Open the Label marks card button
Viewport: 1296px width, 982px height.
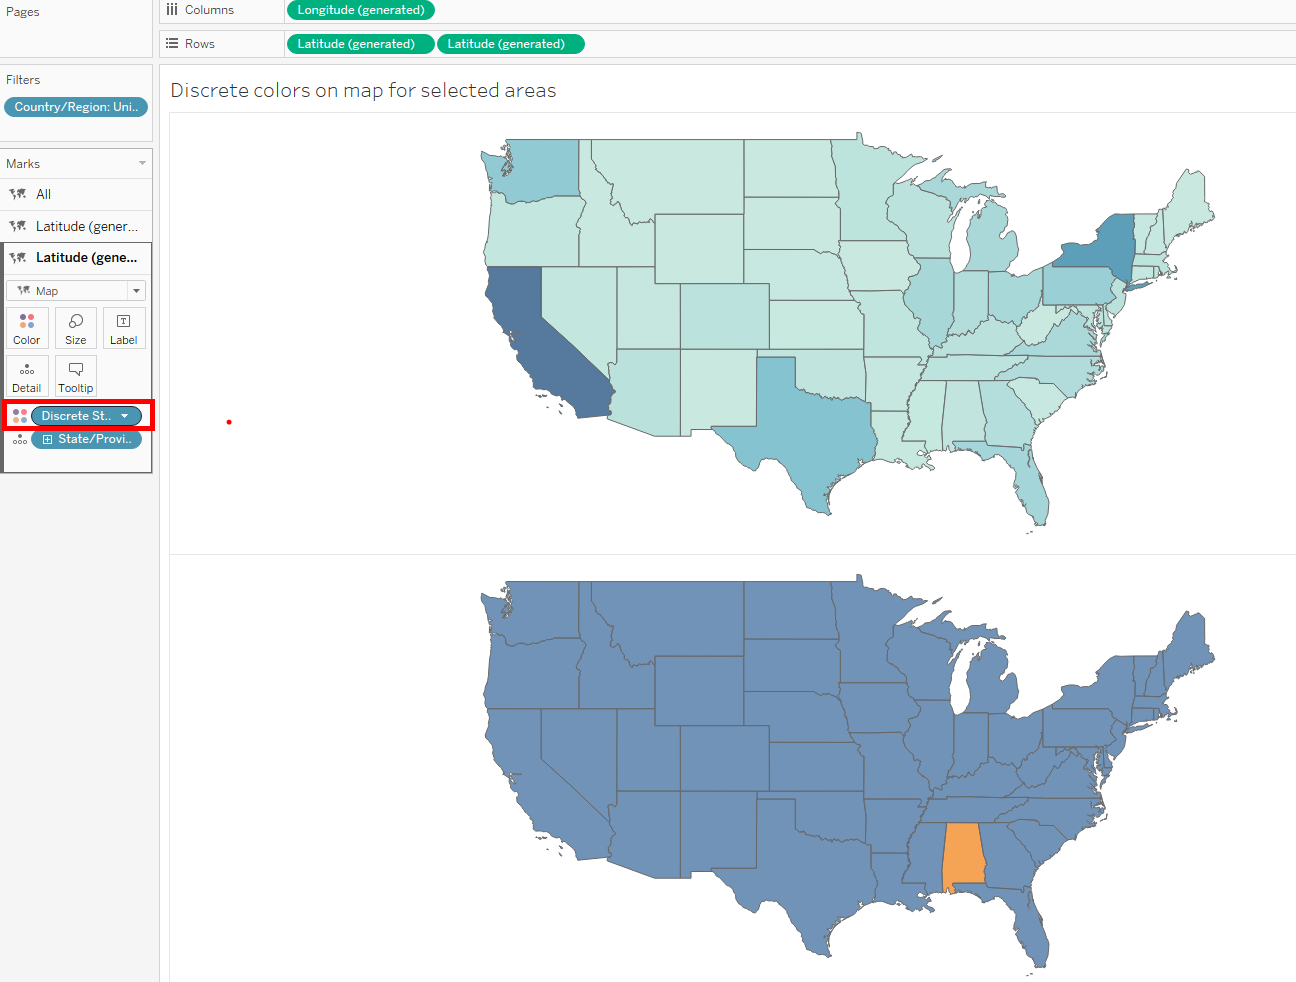coord(124,328)
